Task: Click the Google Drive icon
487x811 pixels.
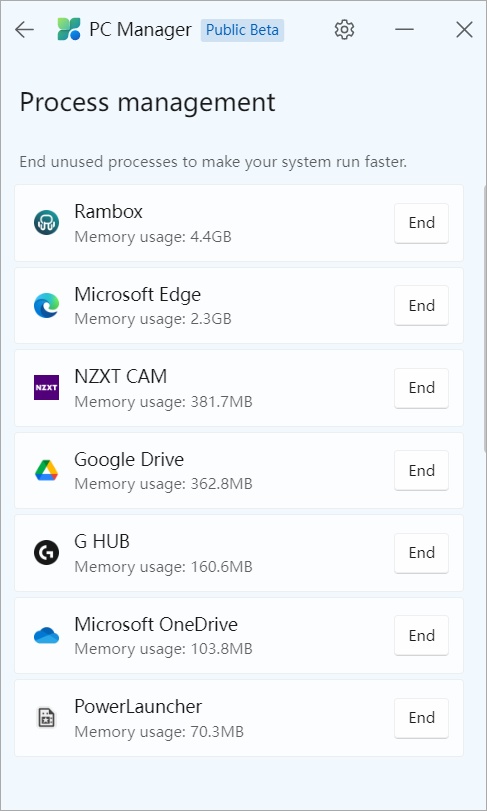Action: pyautogui.click(x=47, y=470)
